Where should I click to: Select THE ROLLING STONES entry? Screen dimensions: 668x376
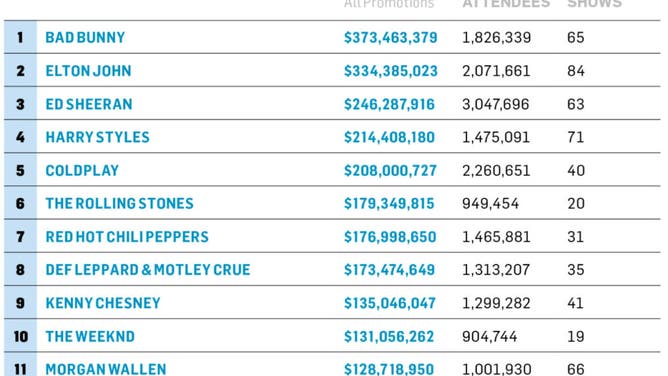(120, 204)
